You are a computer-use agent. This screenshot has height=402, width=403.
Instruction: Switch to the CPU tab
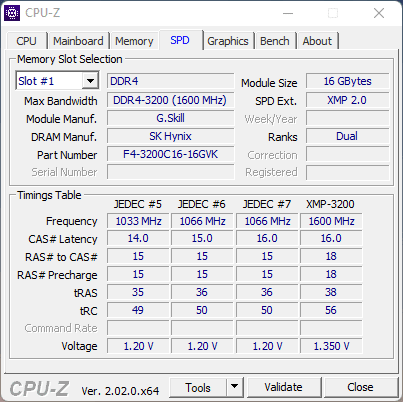[26, 41]
